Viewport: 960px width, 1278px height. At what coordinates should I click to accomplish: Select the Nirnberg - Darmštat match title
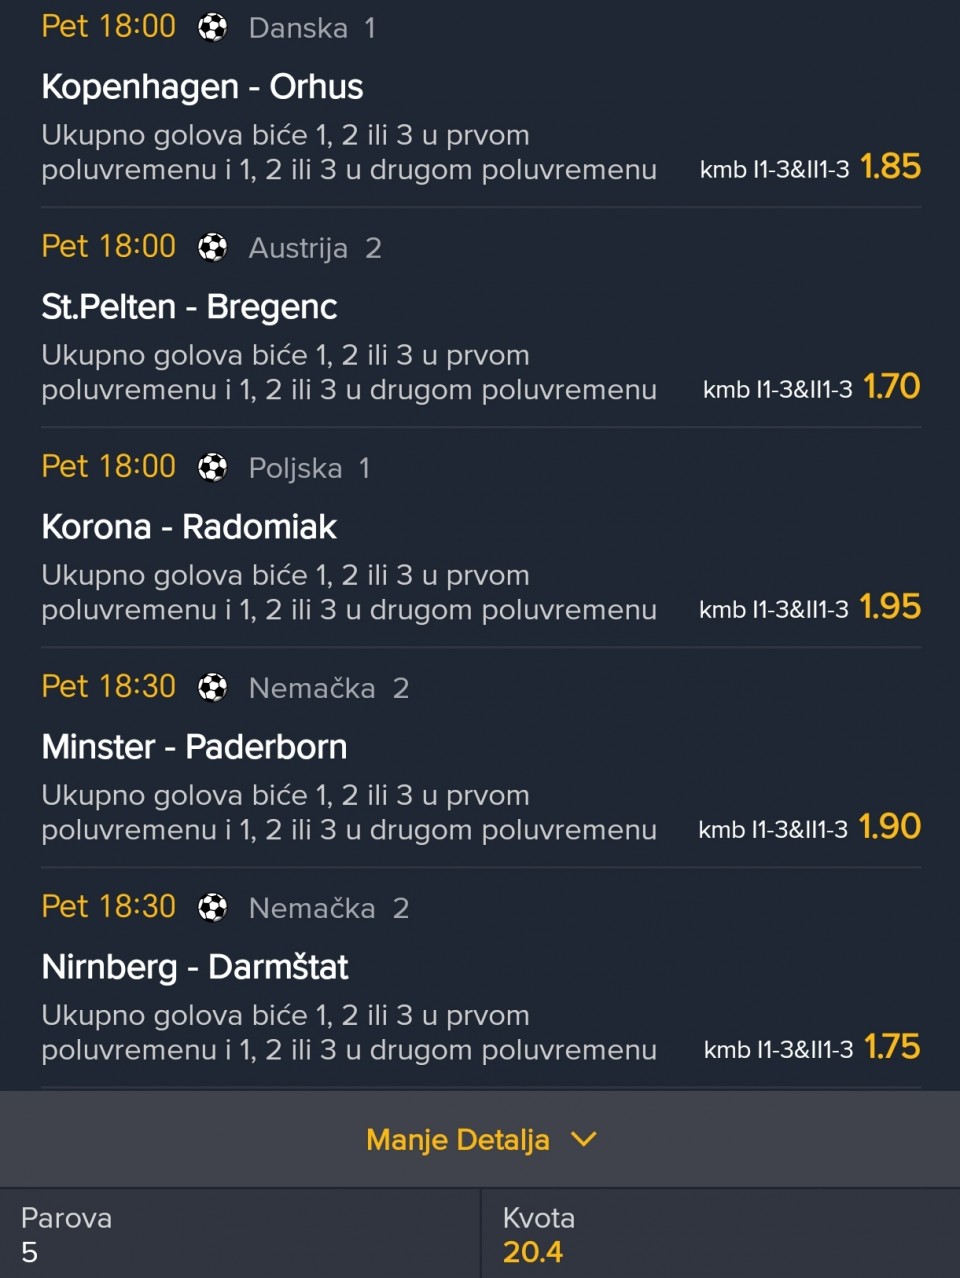click(x=195, y=967)
